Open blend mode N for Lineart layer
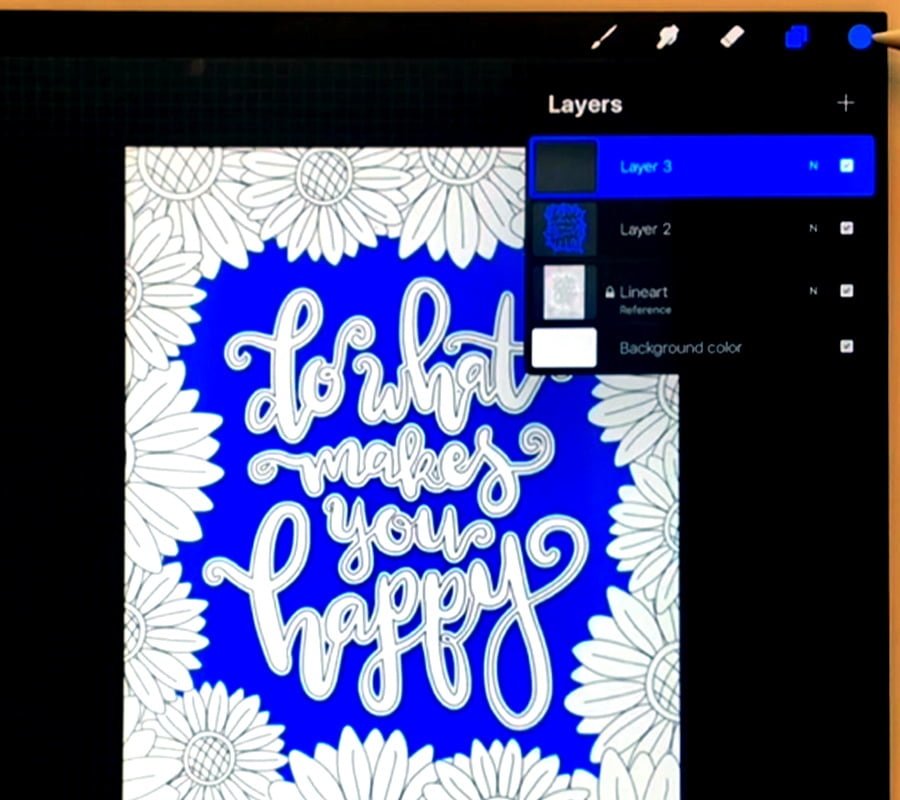This screenshot has width=900, height=800. [813, 291]
